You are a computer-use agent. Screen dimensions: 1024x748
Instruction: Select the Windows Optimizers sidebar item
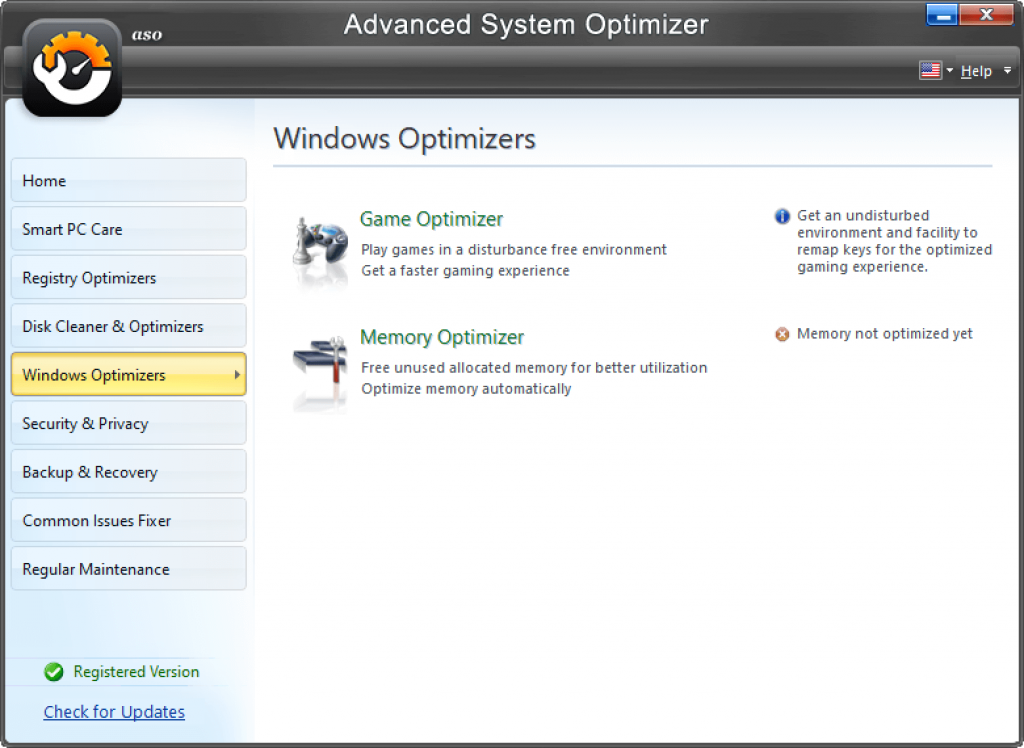[129, 374]
